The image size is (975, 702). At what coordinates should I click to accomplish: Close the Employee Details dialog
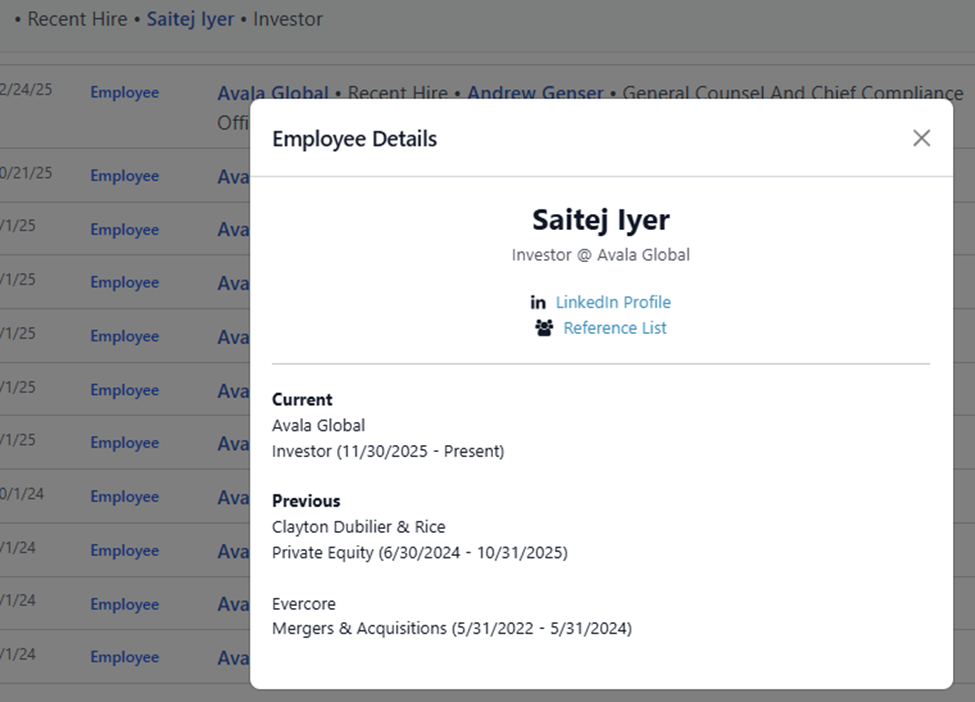tap(922, 138)
